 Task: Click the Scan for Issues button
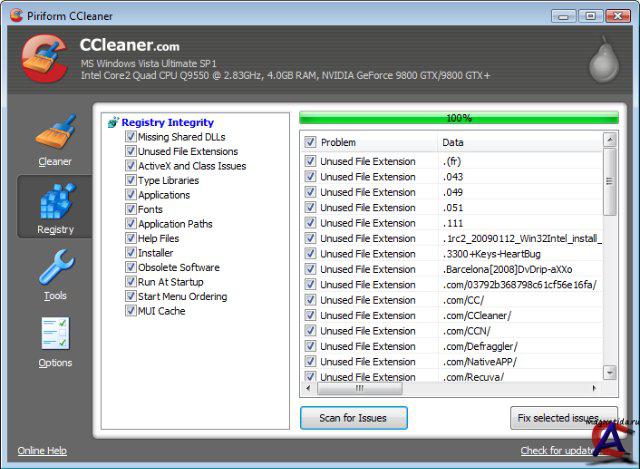click(x=353, y=418)
